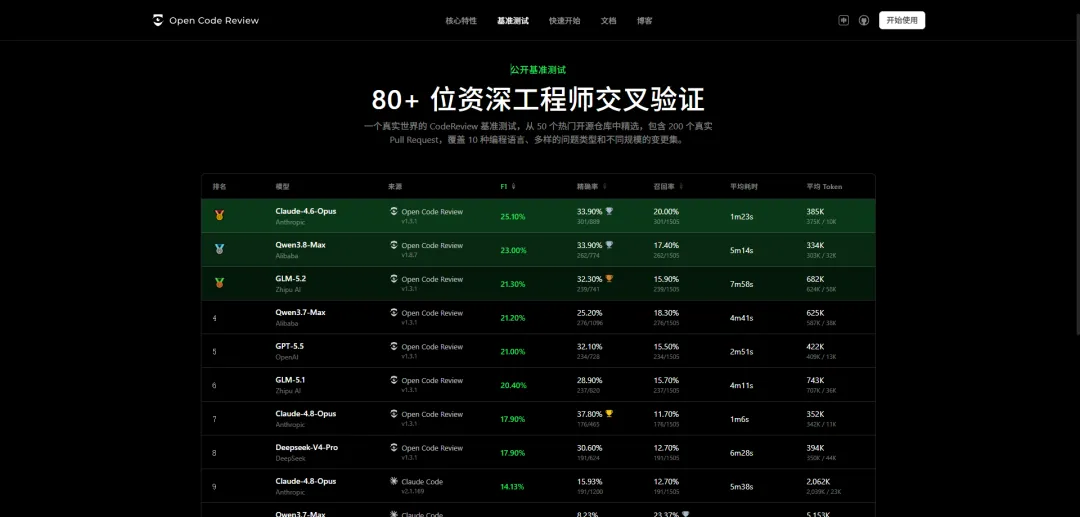Screen dimensions: 1080x517
Task: Select the GPT-5.5 model name
Action: click(289, 346)
